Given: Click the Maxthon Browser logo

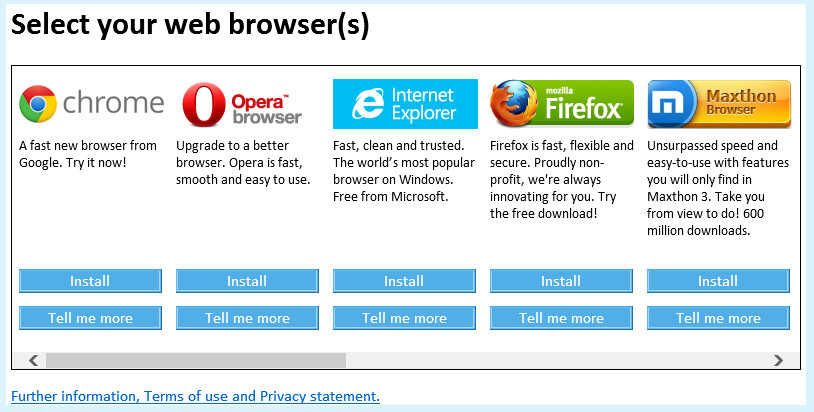Looking at the screenshot, I should click(719, 104).
